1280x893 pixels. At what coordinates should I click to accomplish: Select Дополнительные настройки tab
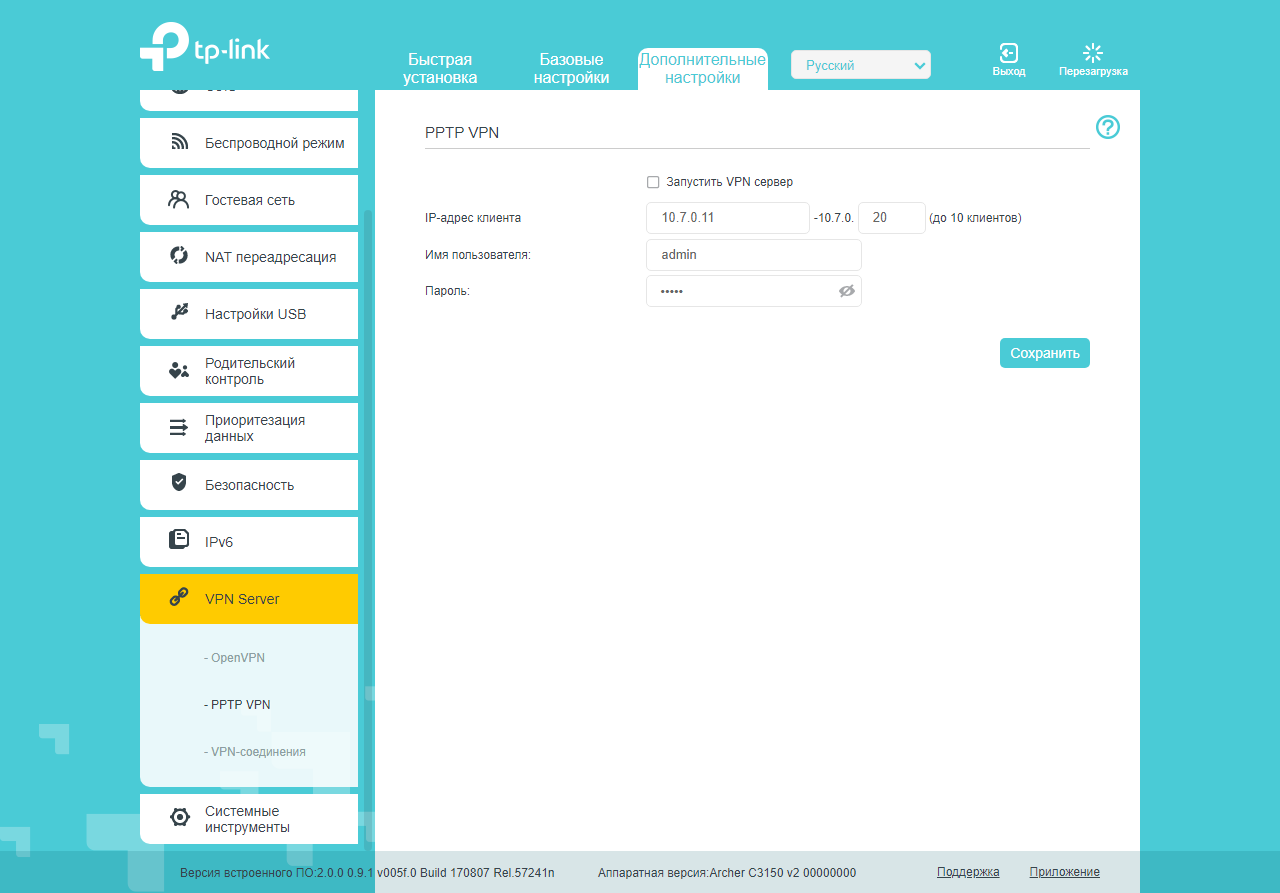click(x=703, y=68)
